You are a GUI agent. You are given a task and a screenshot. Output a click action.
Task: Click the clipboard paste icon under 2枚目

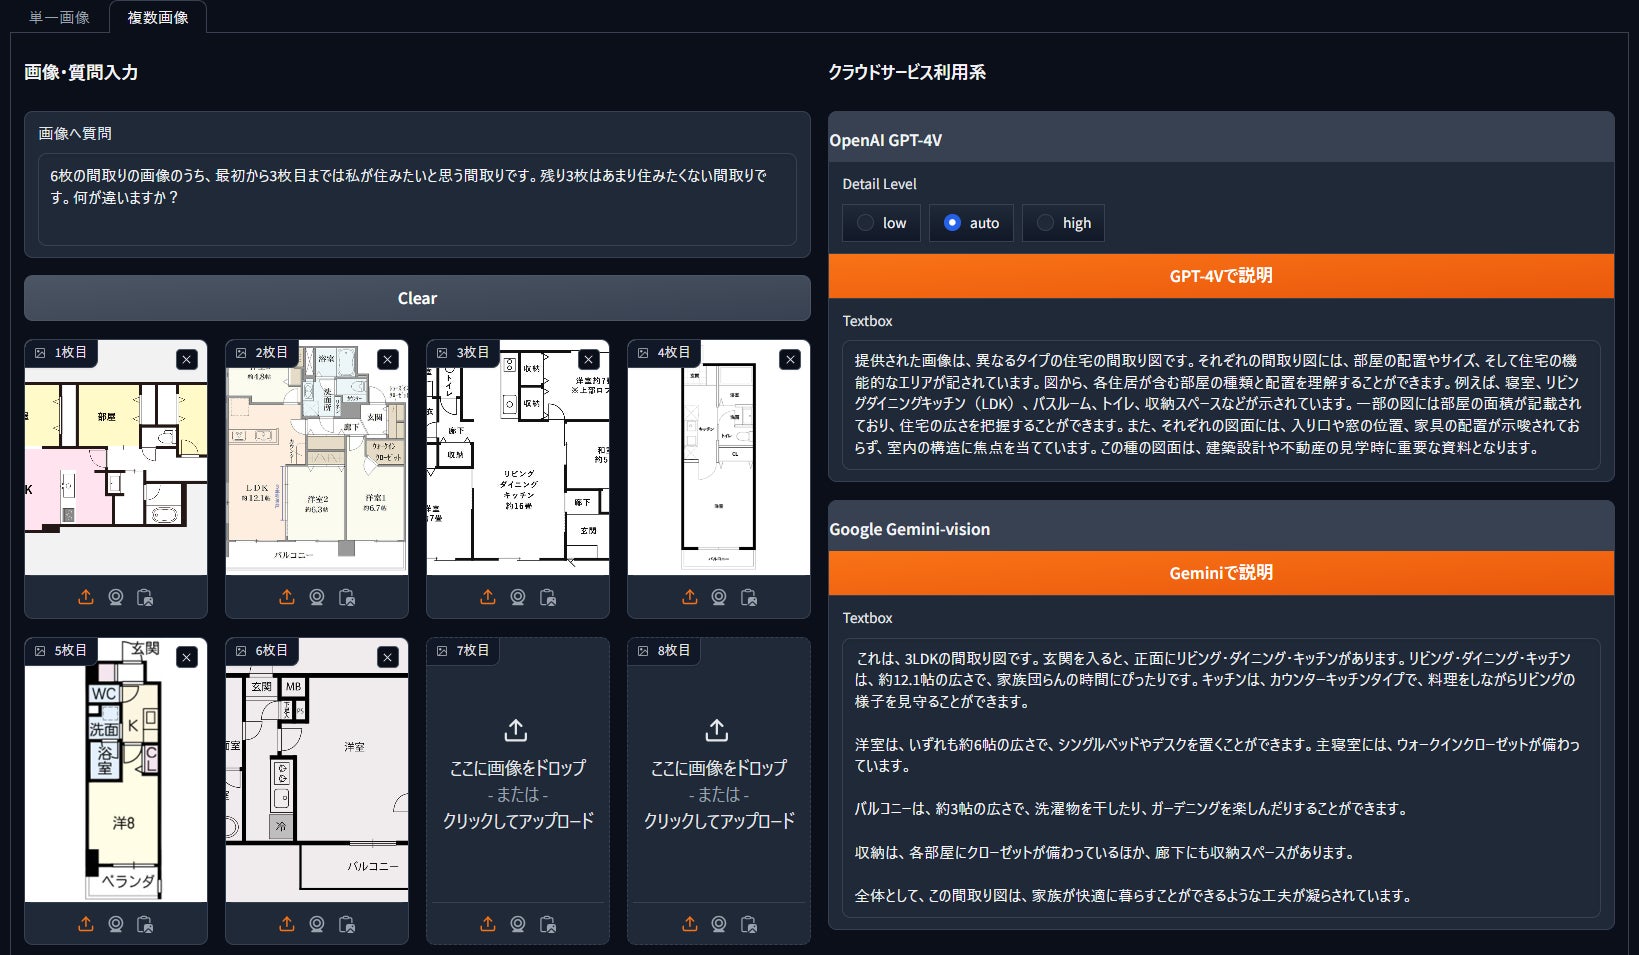[347, 597]
